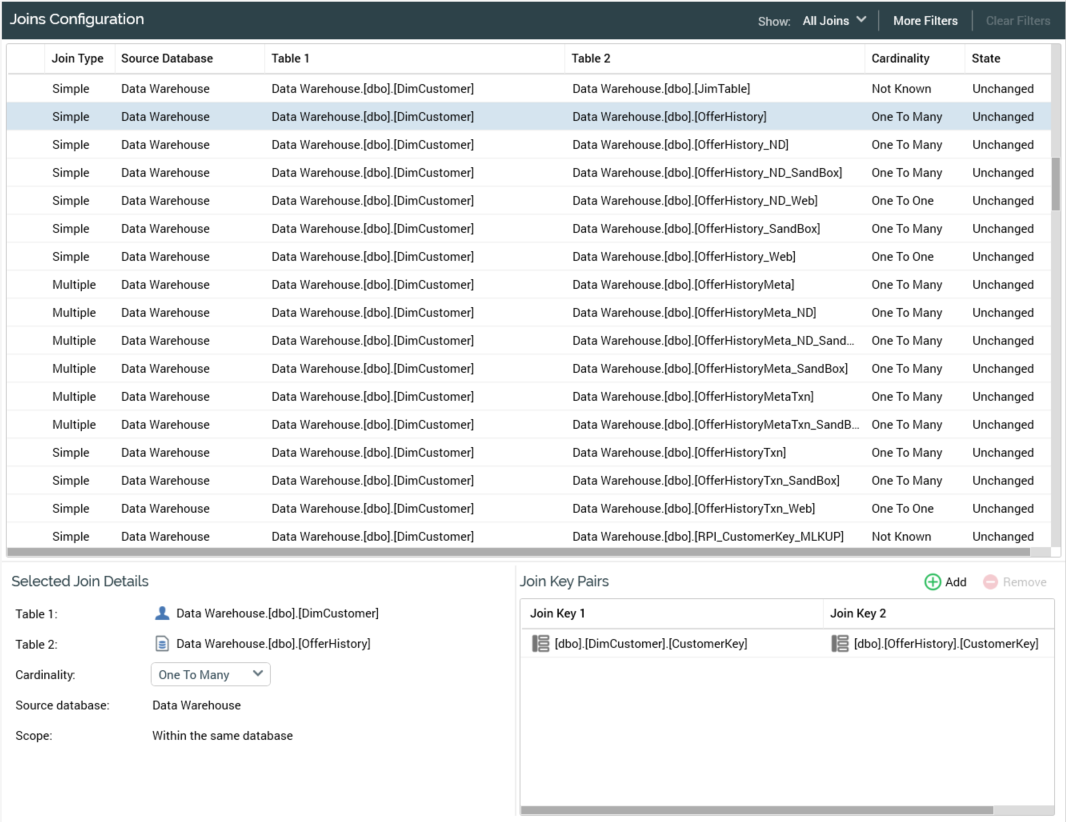The width and height of the screenshot is (1066, 822).
Task: Click the Table 2 column header
Action: 591,59
